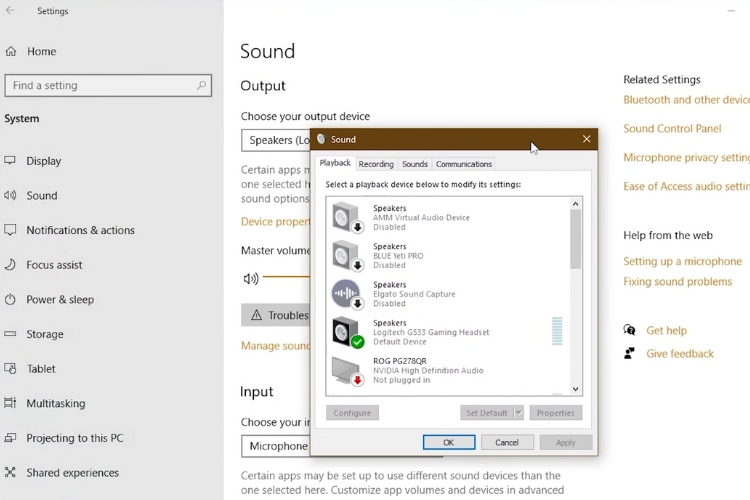
Task: Click scroll-down arrow in device list
Action: (x=575, y=389)
